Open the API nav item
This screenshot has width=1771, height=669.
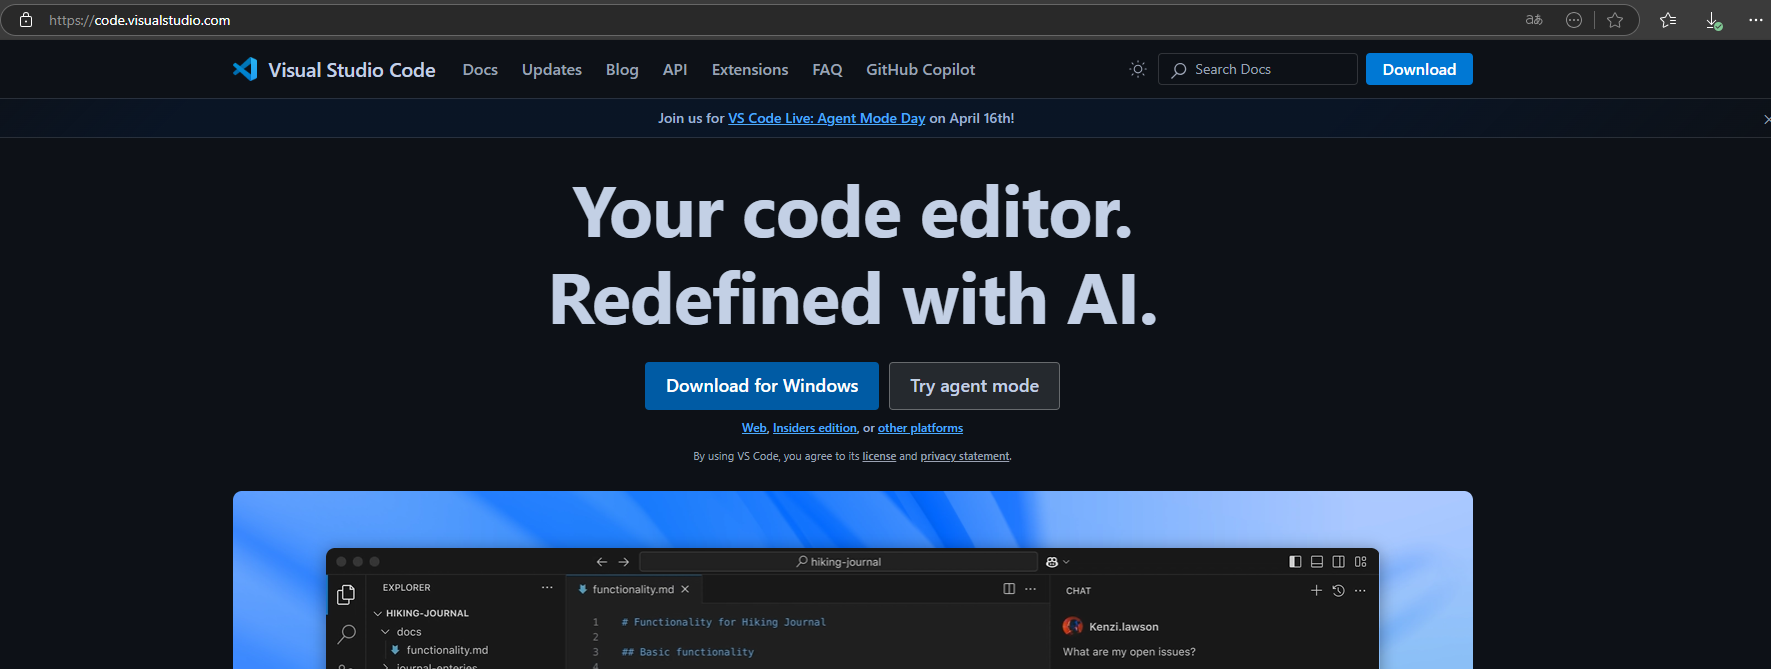(675, 70)
